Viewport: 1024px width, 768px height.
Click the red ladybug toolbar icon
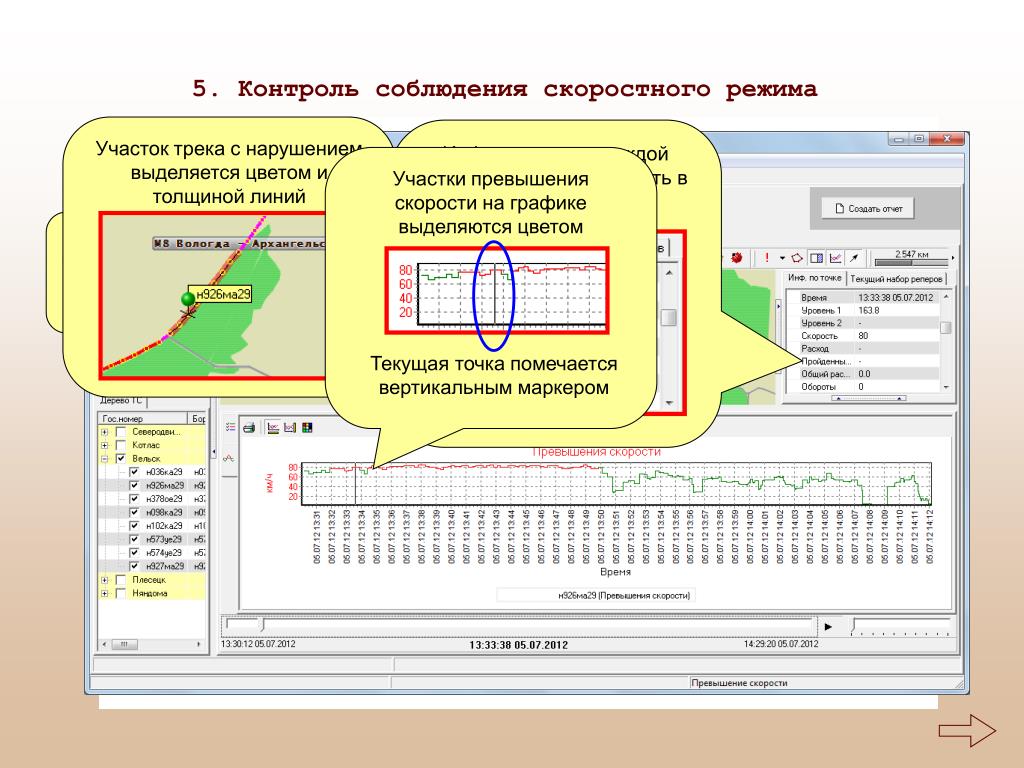pos(737,258)
